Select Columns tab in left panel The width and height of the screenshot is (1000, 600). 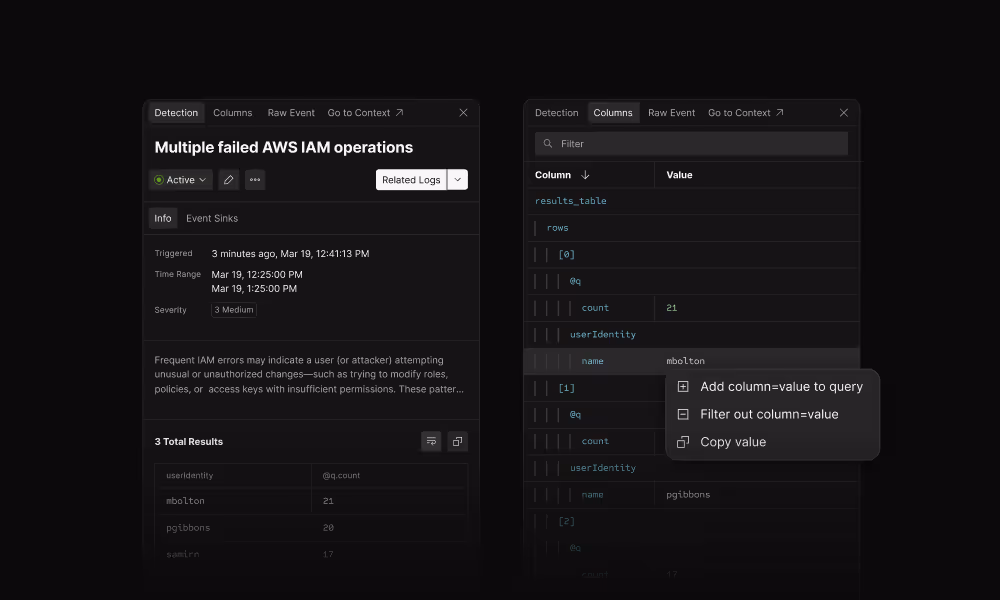tap(233, 113)
